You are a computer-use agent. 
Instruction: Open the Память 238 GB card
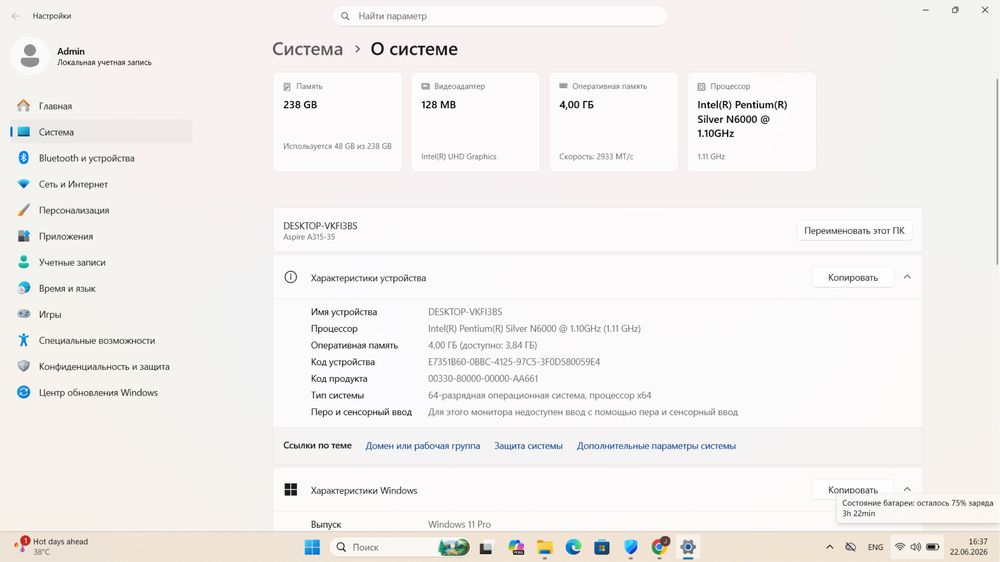[x=337, y=122]
